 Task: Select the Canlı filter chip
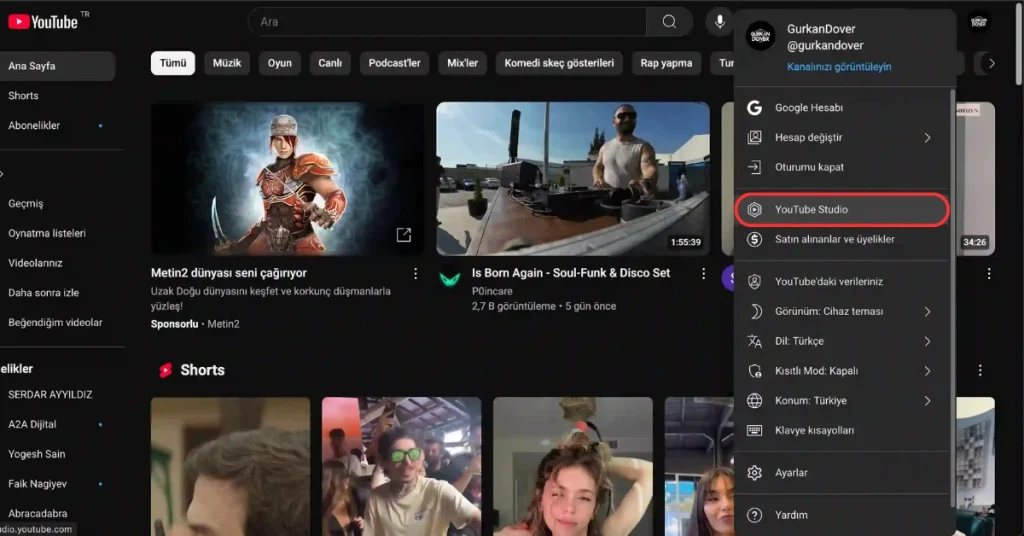point(330,63)
